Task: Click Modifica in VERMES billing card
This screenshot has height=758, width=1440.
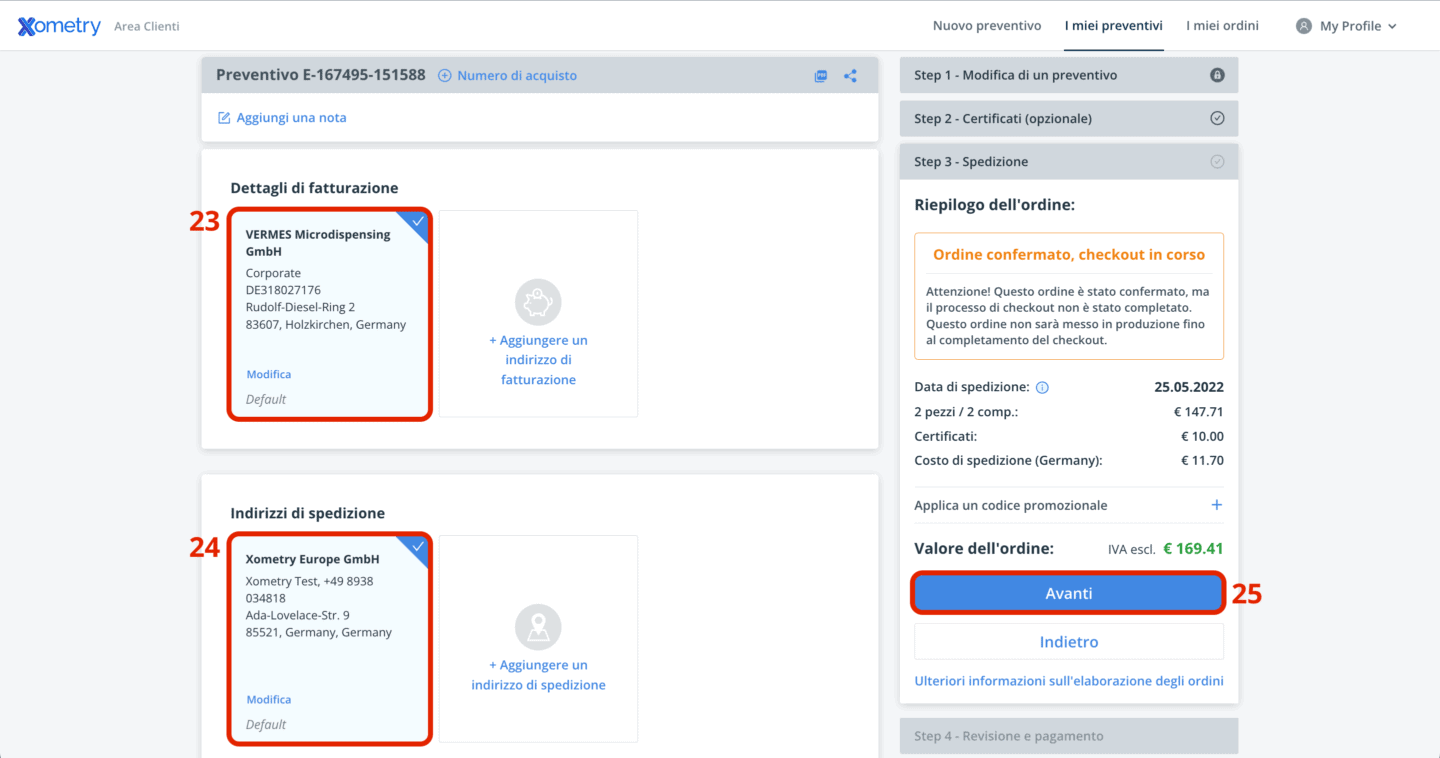Action: click(x=269, y=374)
